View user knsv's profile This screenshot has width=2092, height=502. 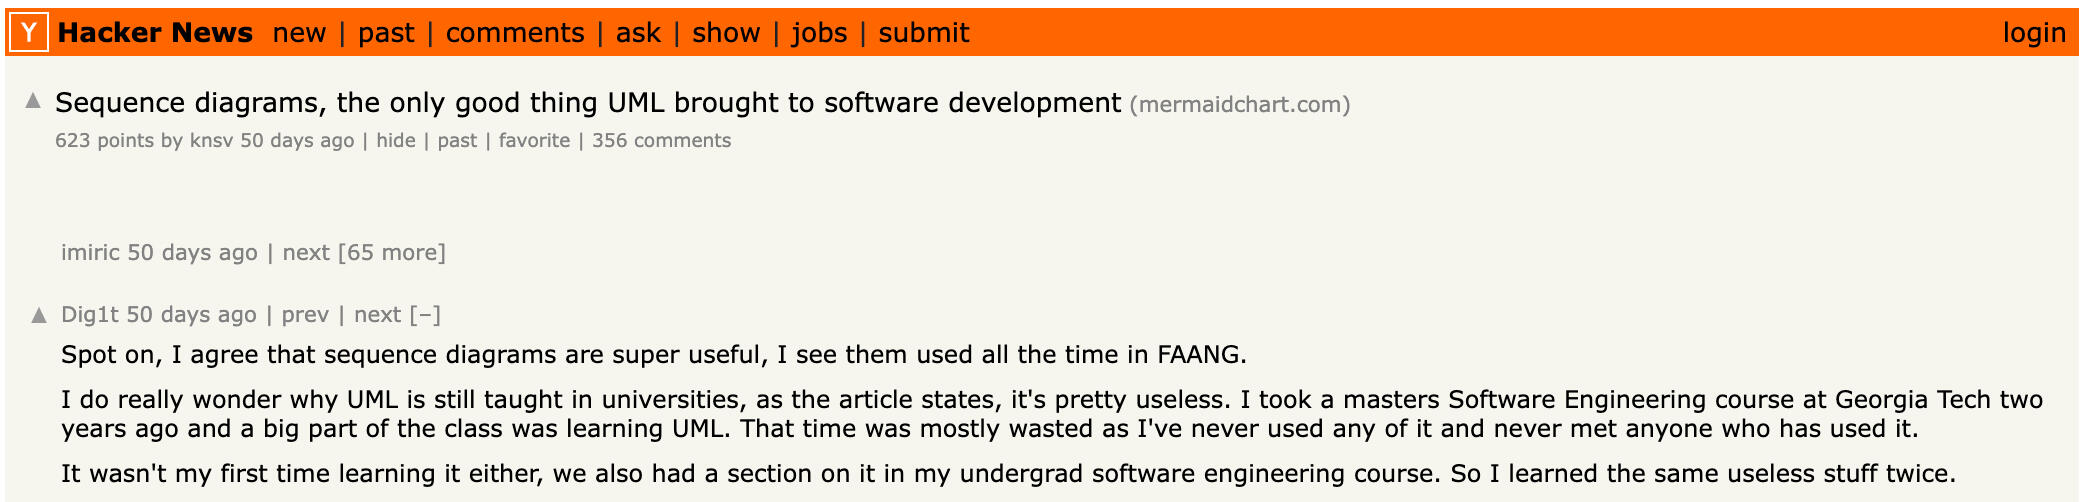(x=211, y=141)
